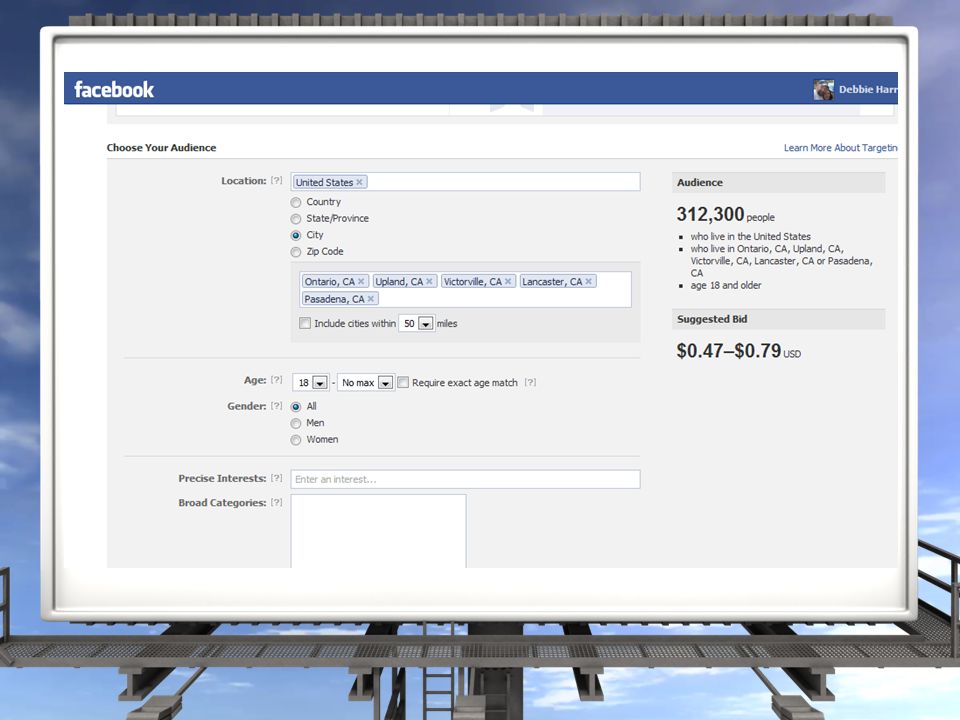The width and height of the screenshot is (960, 720).
Task: Remove United States location tag
Action: point(360,182)
